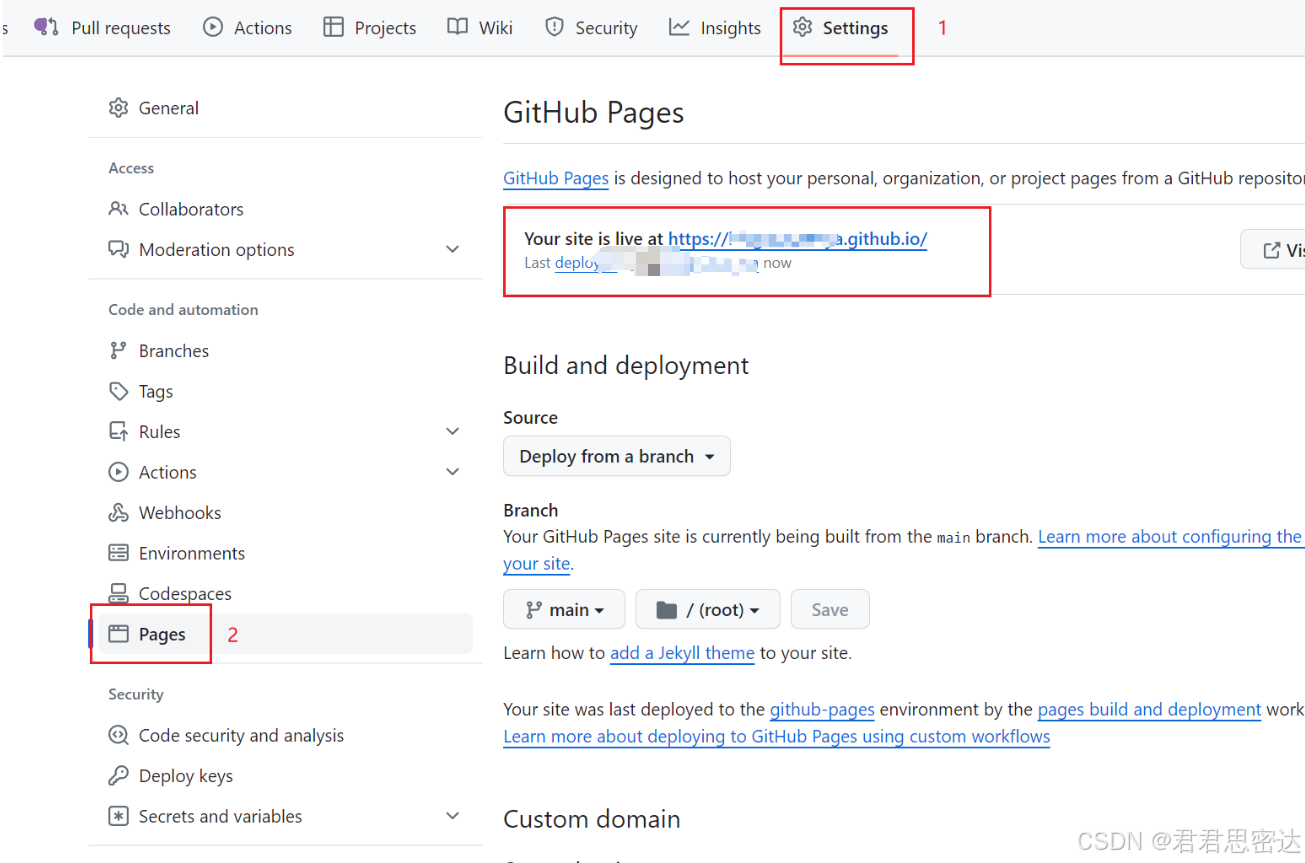1305x863 pixels.
Task: Go to the Projects tab
Action: tap(370, 28)
